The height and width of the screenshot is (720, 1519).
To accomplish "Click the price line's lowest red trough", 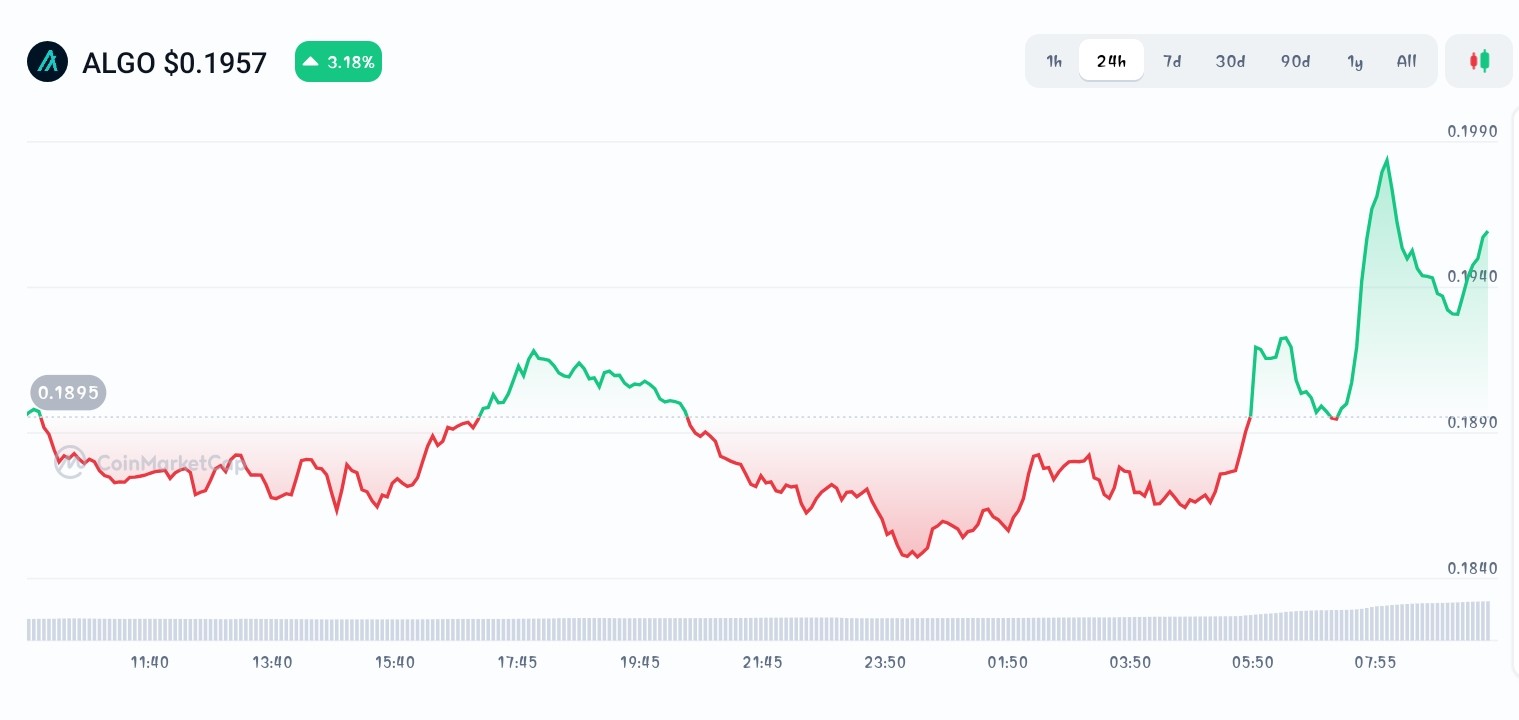I will coord(916,557).
